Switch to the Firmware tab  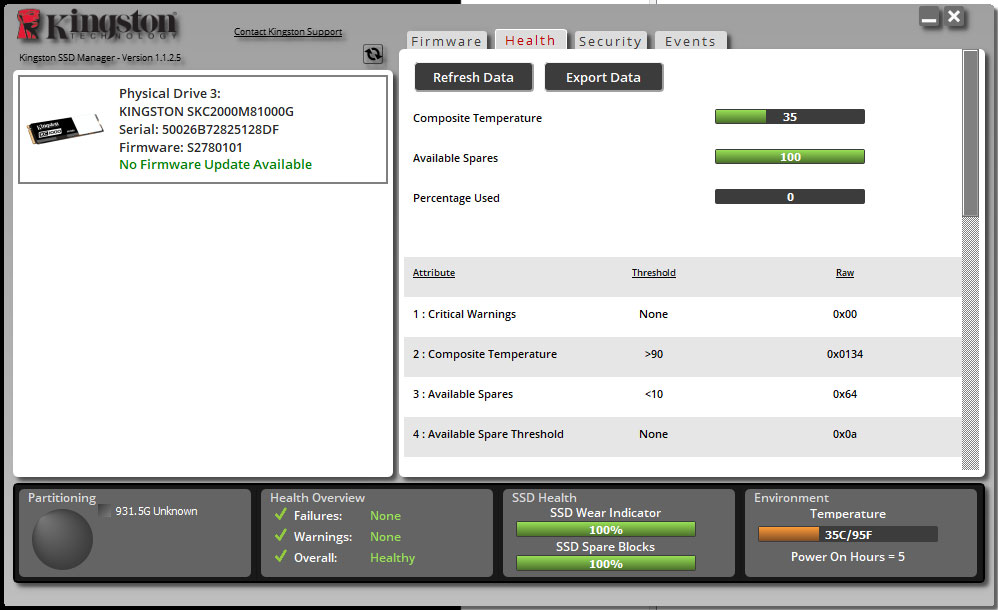pyautogui.click(x=447, y=41)
